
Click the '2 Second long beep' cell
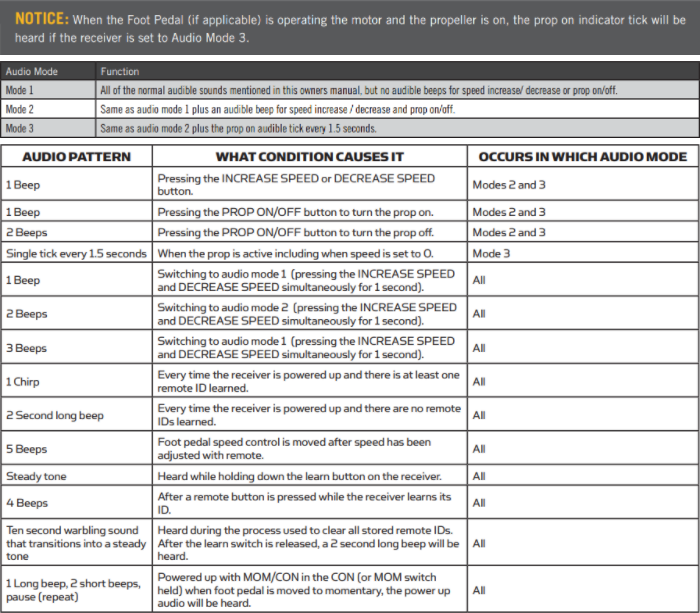[54, 415]
